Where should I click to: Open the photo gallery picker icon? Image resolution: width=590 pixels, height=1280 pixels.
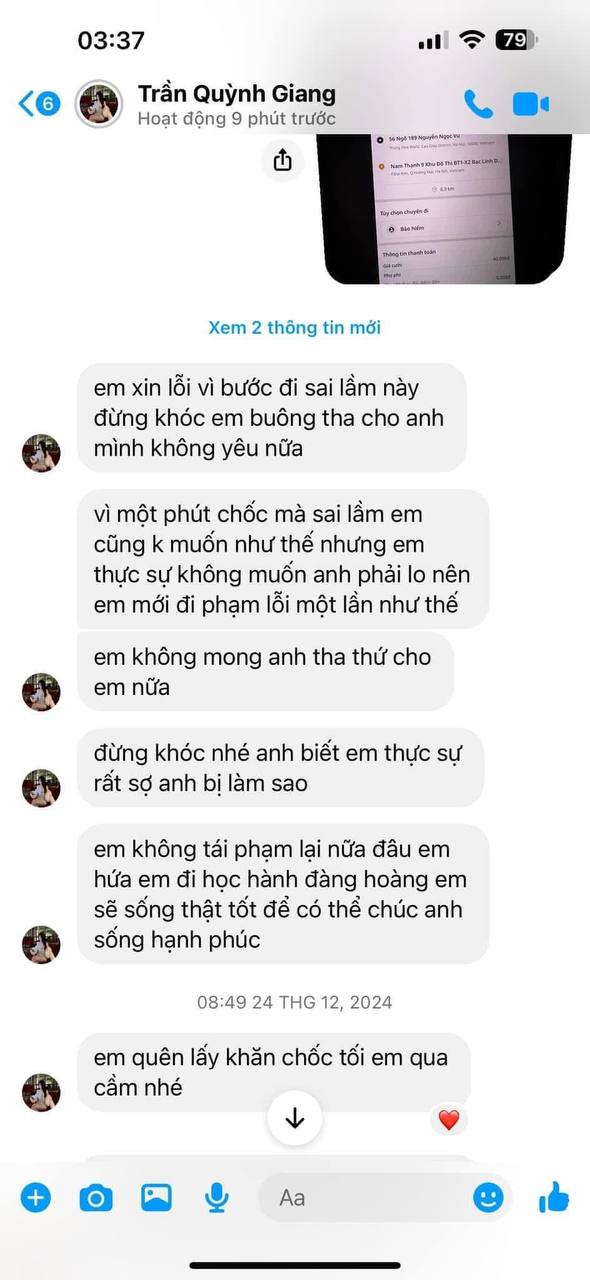coord(156,1197)
